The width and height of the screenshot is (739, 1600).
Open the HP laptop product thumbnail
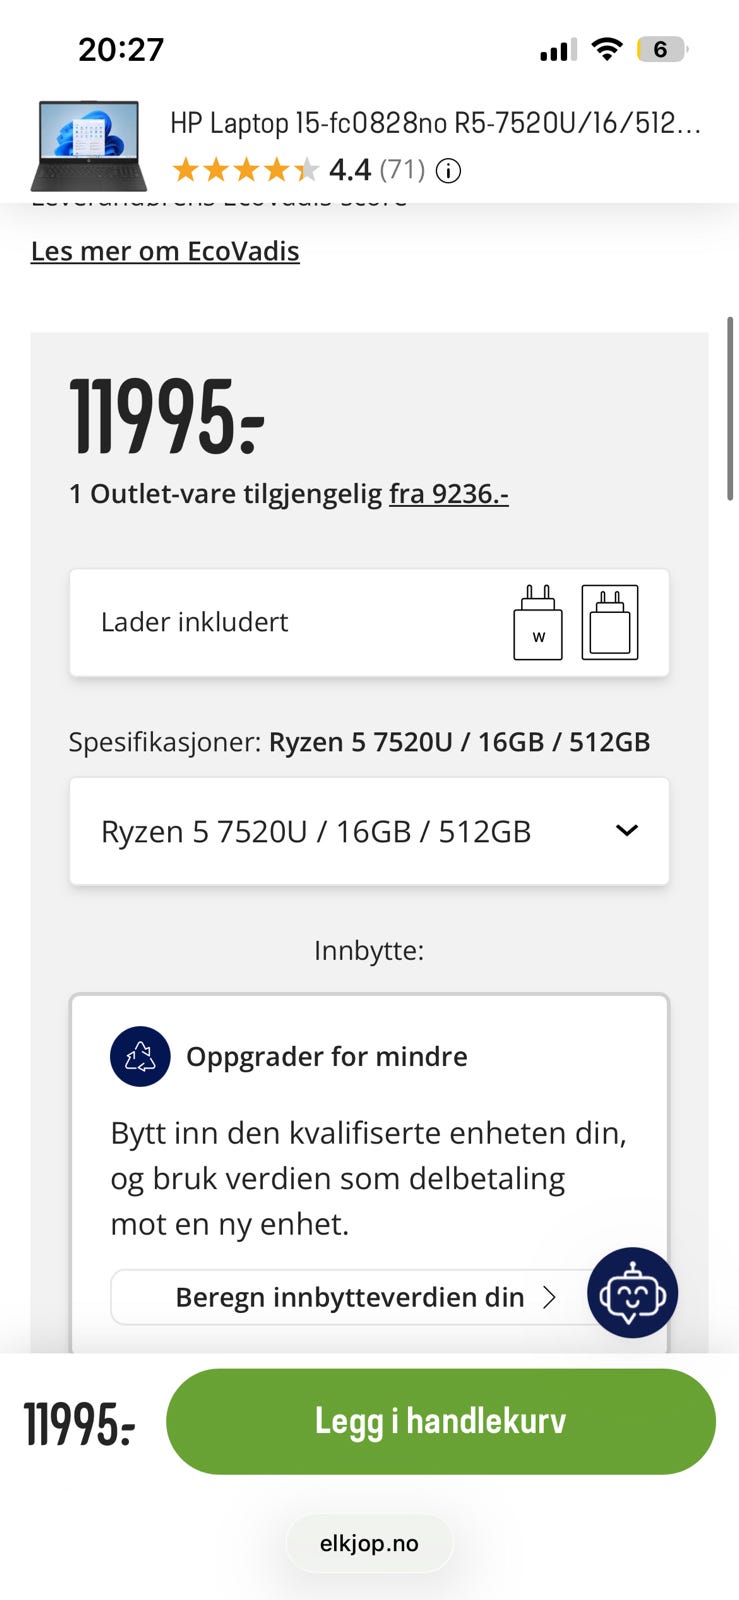pyautogui.click(x=89, y=146)
